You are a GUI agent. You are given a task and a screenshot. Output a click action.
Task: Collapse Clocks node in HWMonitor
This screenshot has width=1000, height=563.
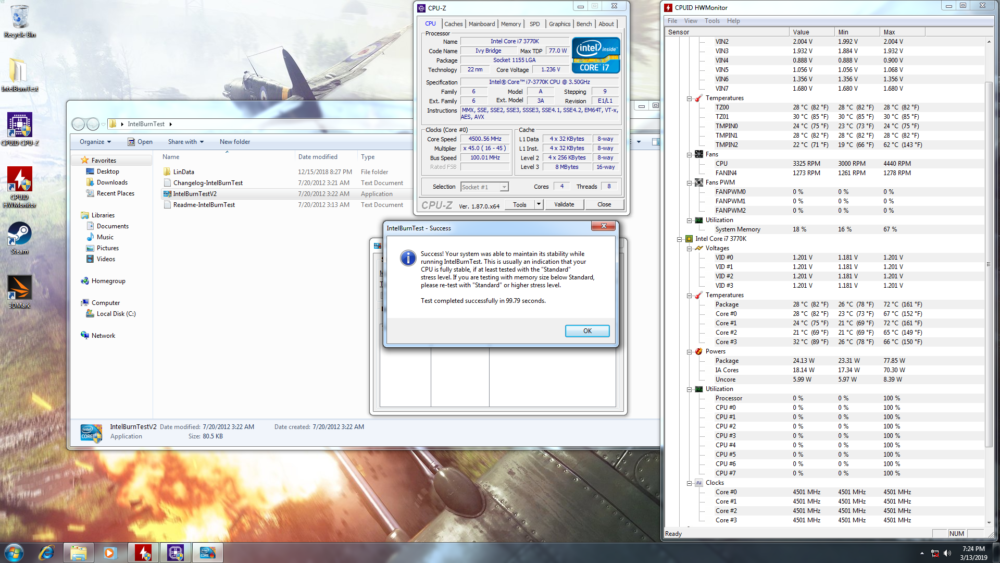coord(689,483)
